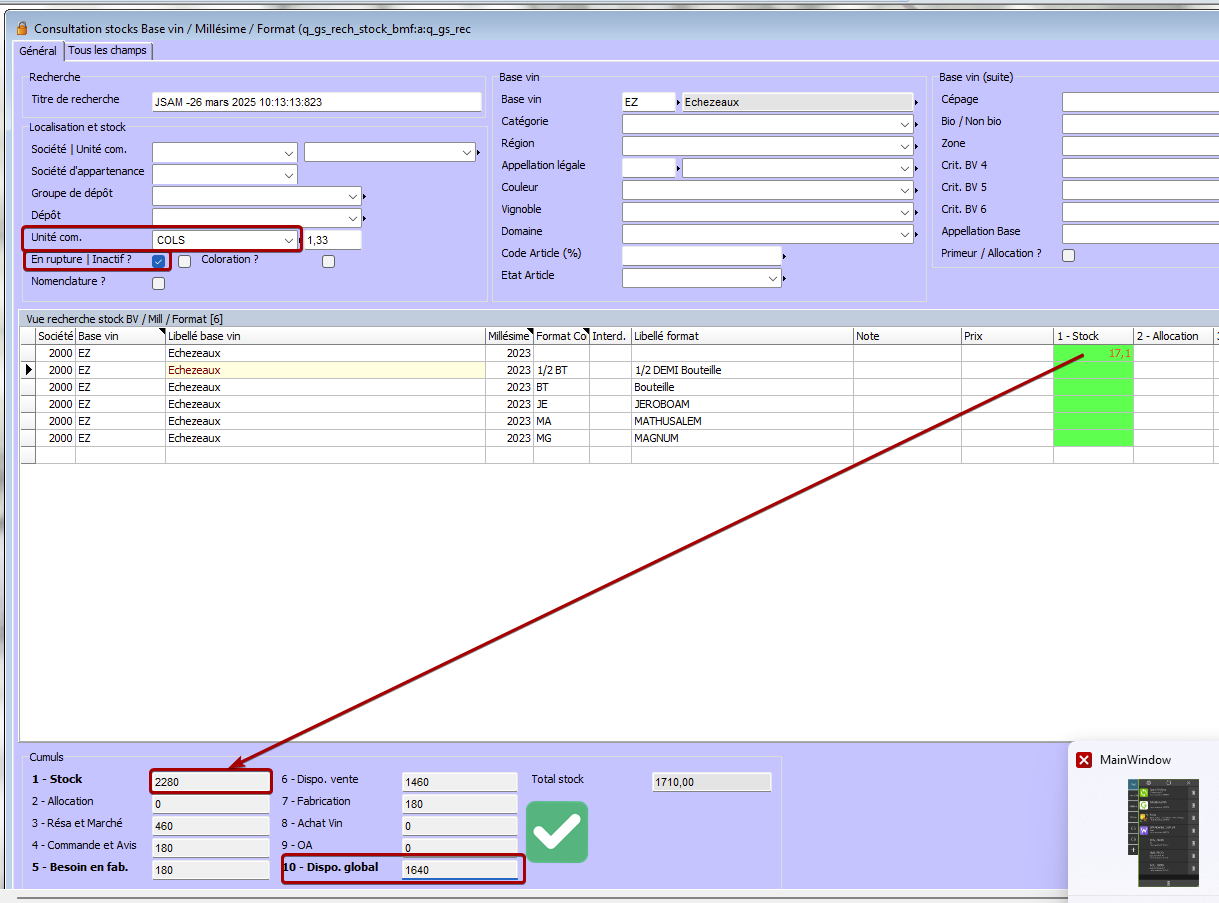
Task: Click the lookup arrow next to Echezeaux field
Action: (916, 102)
